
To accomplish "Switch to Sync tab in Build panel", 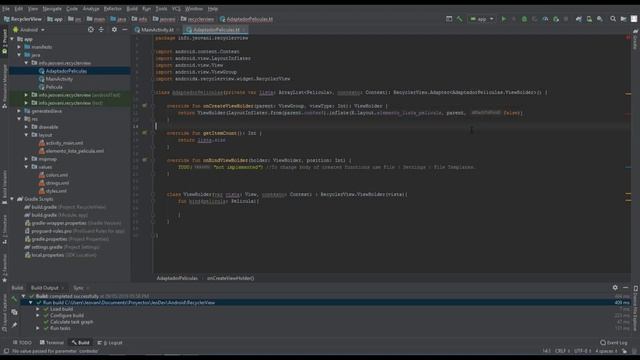I will pyautogui.click(x=78, y=288).
